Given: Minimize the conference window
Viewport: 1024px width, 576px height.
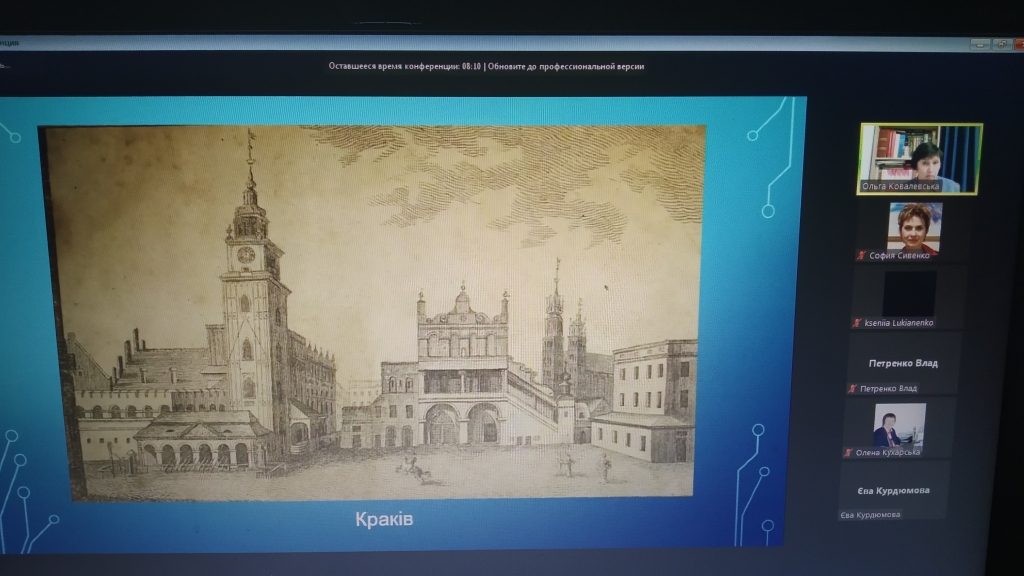Looking at the screenshot, I should [979, 44].
